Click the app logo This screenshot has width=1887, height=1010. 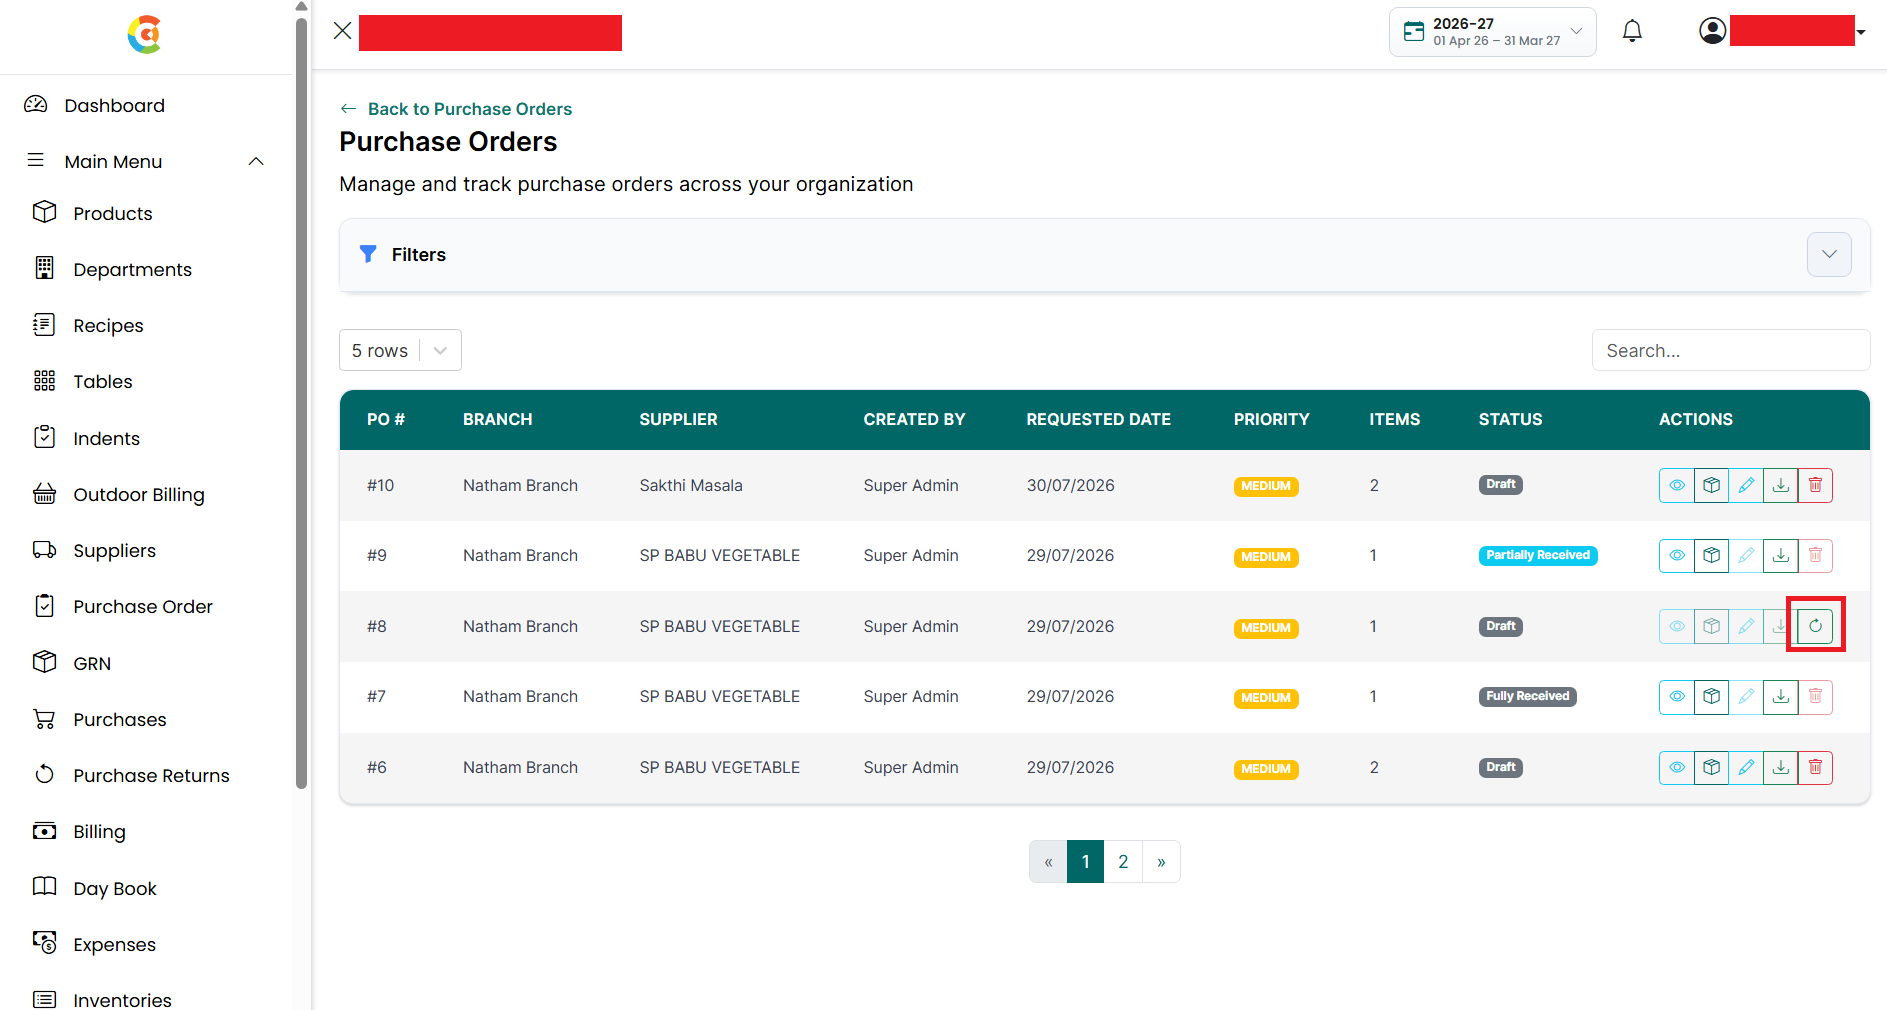(145, 35)
